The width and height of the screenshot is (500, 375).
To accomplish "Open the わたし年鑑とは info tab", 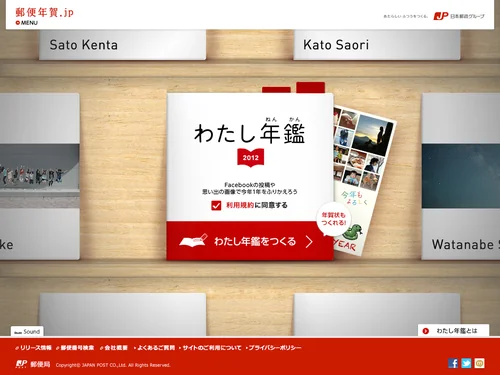I will [453, 331].
